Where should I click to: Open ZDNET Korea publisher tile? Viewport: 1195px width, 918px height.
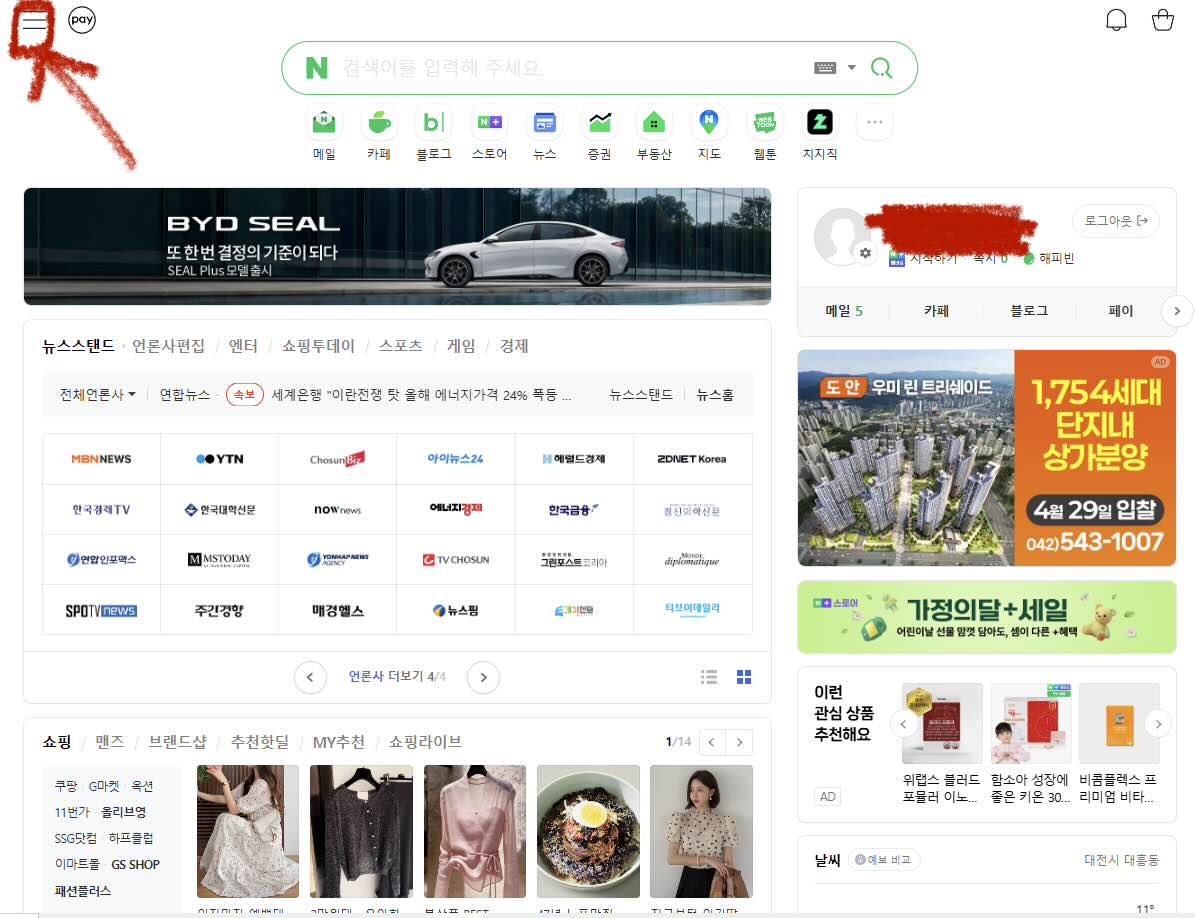(692, 459)
